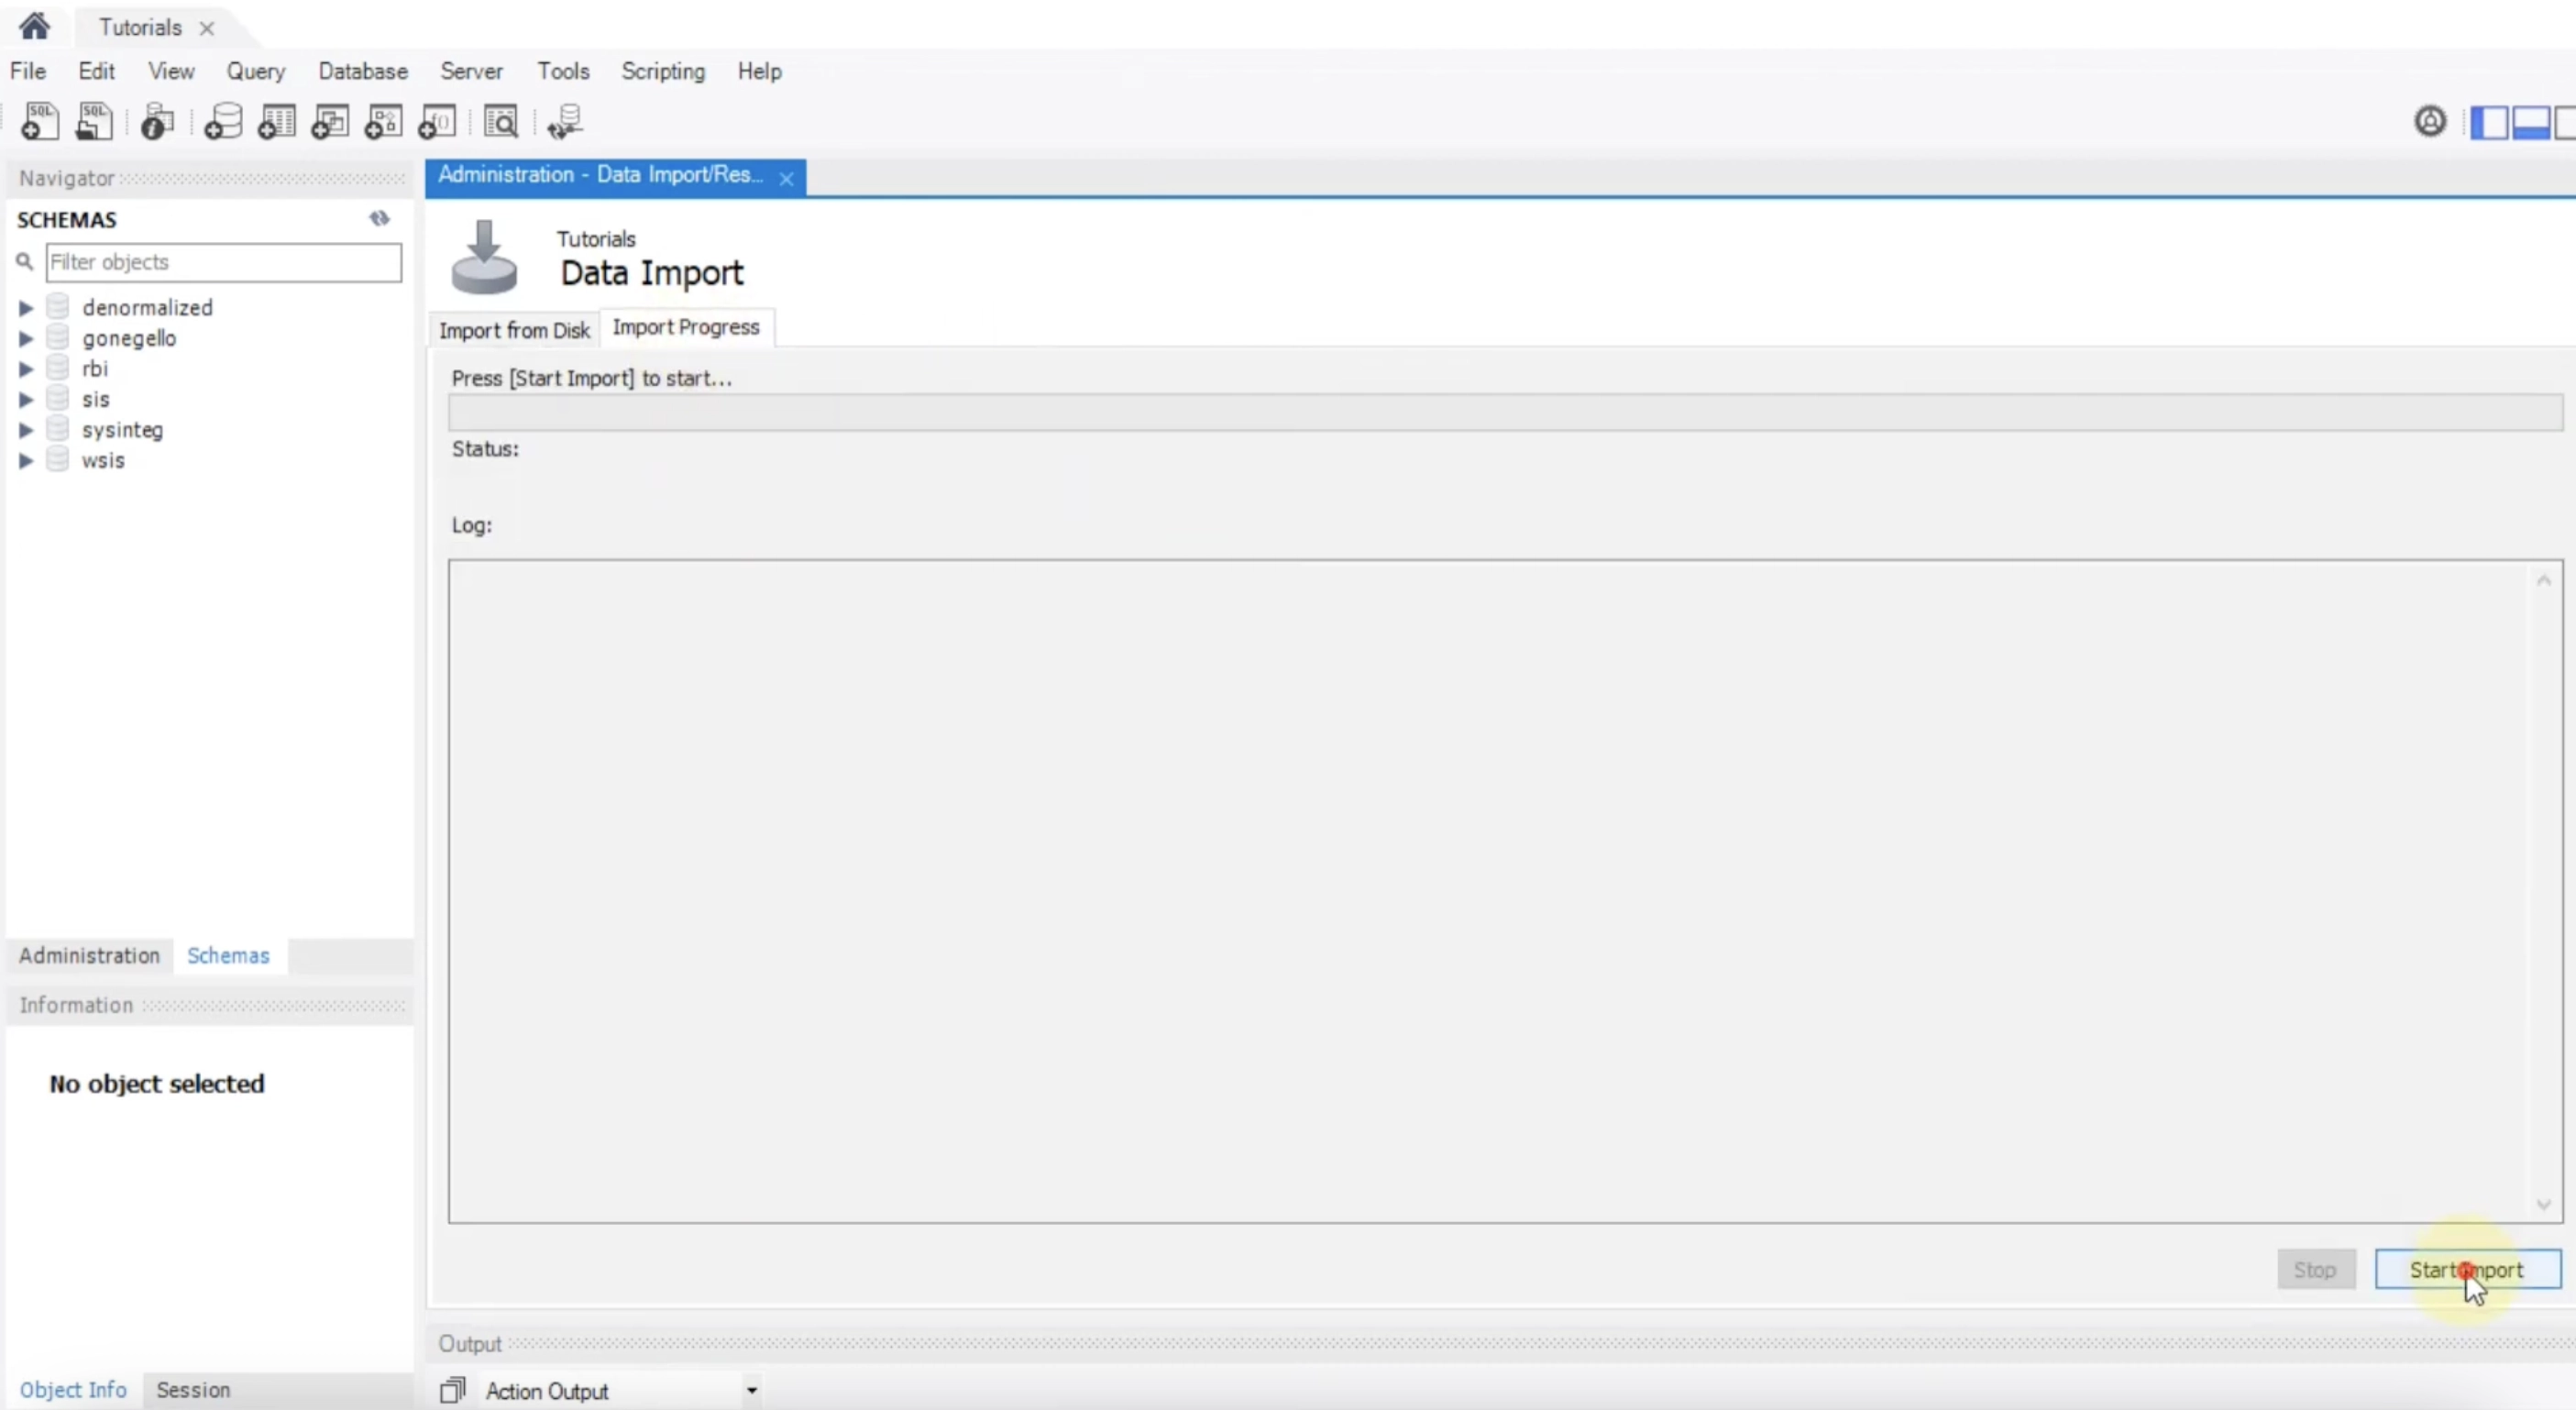Reconnect to the DBMS

tap(567, 121)
